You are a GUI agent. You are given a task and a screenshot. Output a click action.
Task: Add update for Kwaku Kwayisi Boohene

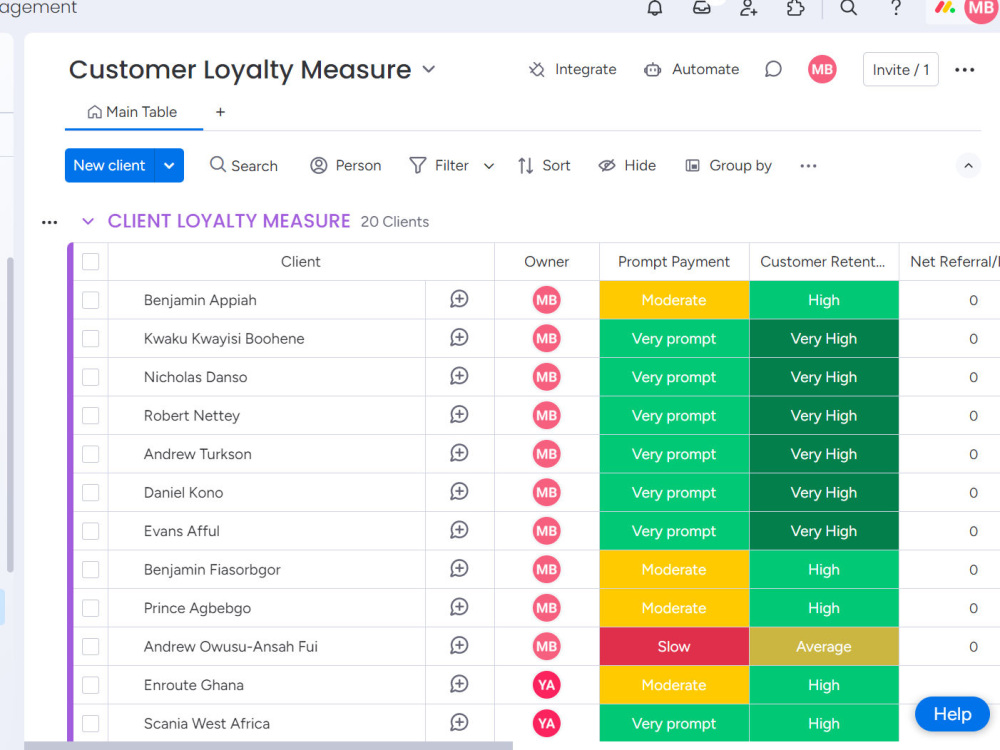[459, 337]
